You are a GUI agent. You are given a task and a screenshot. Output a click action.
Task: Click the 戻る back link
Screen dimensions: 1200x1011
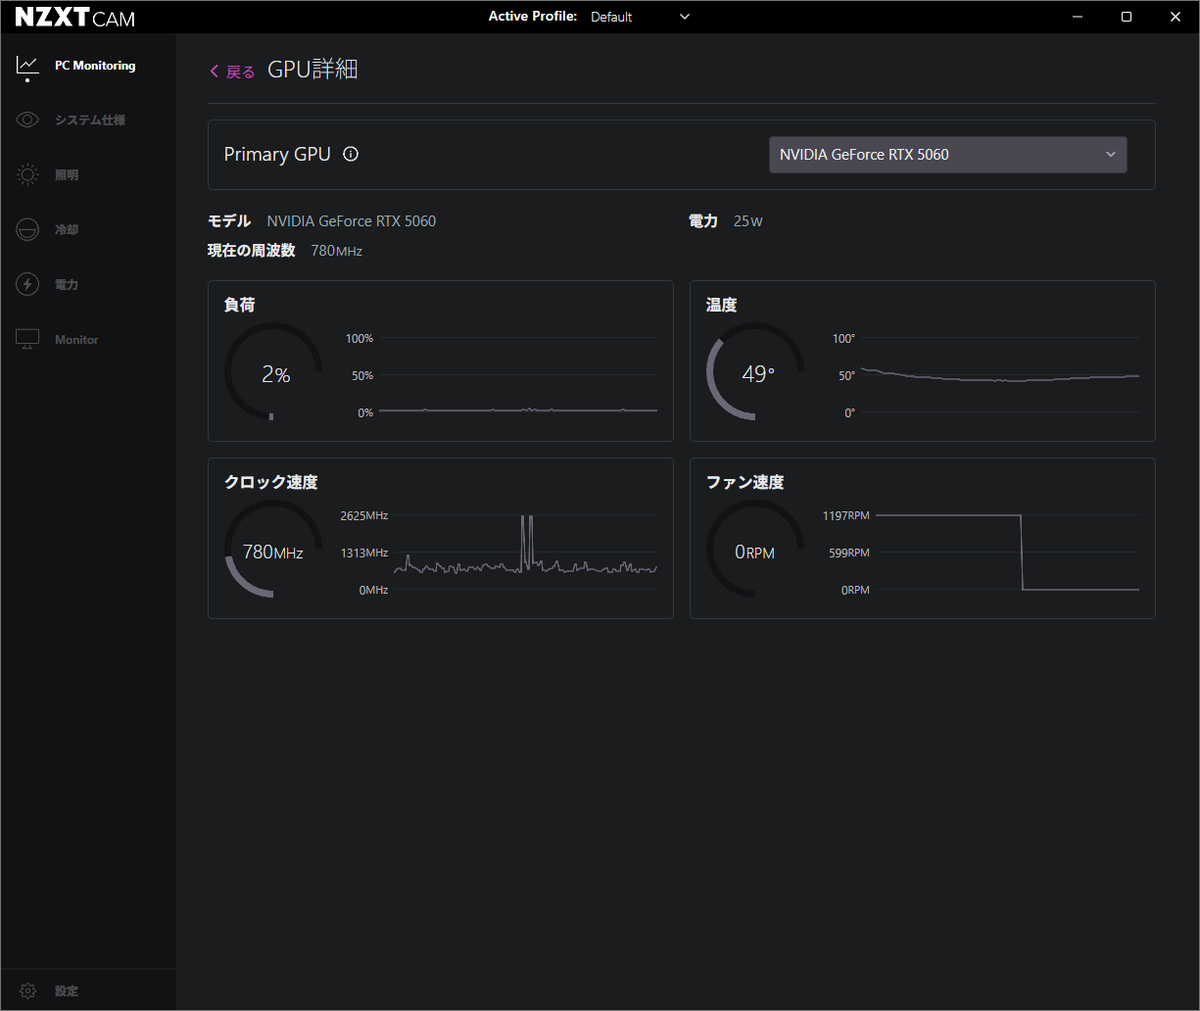click(x=241, y=72)
